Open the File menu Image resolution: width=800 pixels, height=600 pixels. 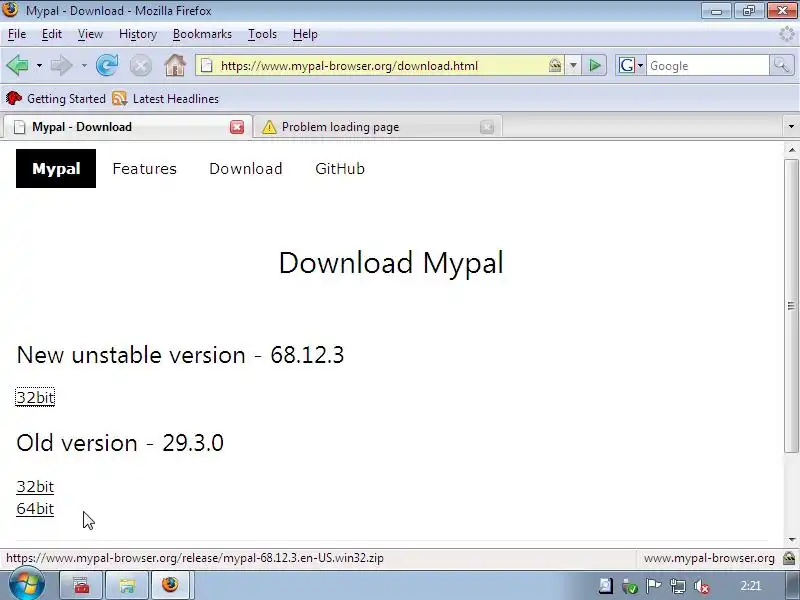(x=17, y=34)
